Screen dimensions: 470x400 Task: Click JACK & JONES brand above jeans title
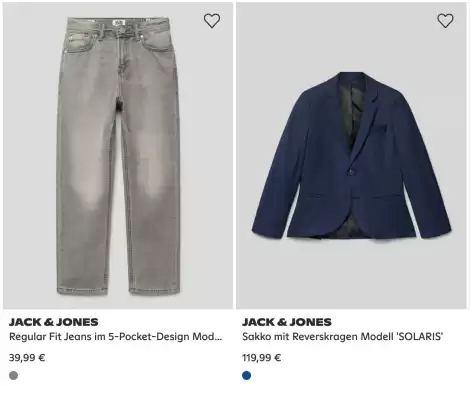point(54,322)
